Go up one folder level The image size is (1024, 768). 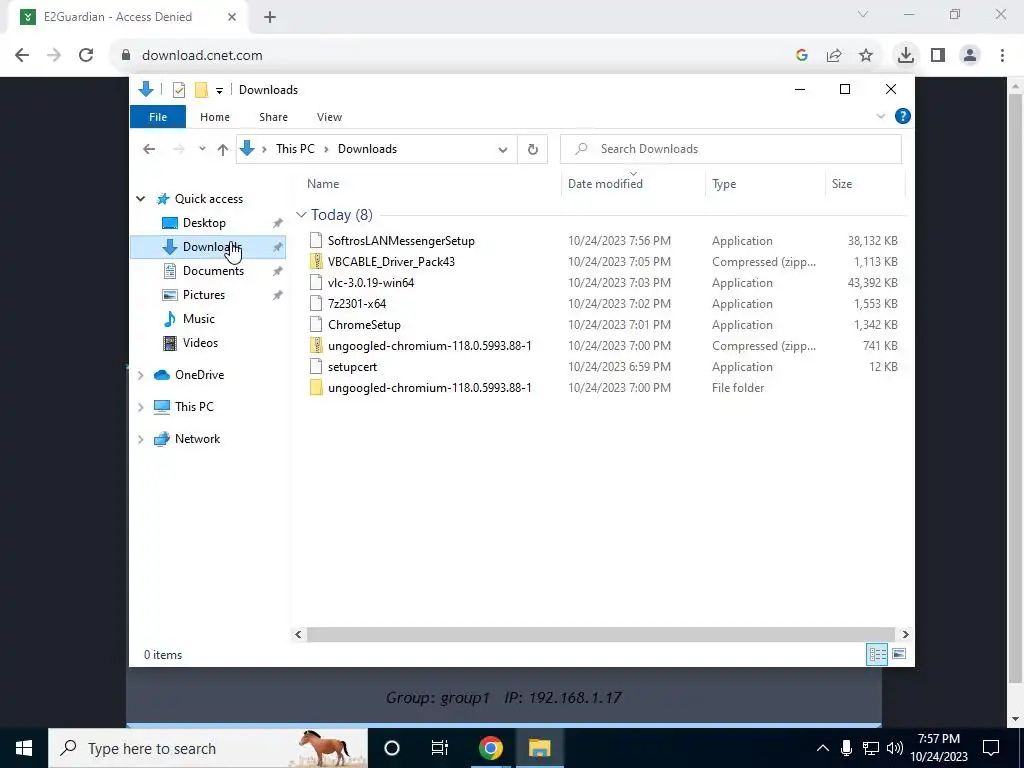(223, 149)
